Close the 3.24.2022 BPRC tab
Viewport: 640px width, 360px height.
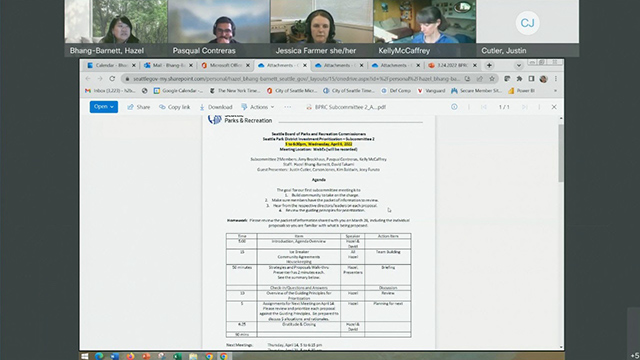pos(475,65)
